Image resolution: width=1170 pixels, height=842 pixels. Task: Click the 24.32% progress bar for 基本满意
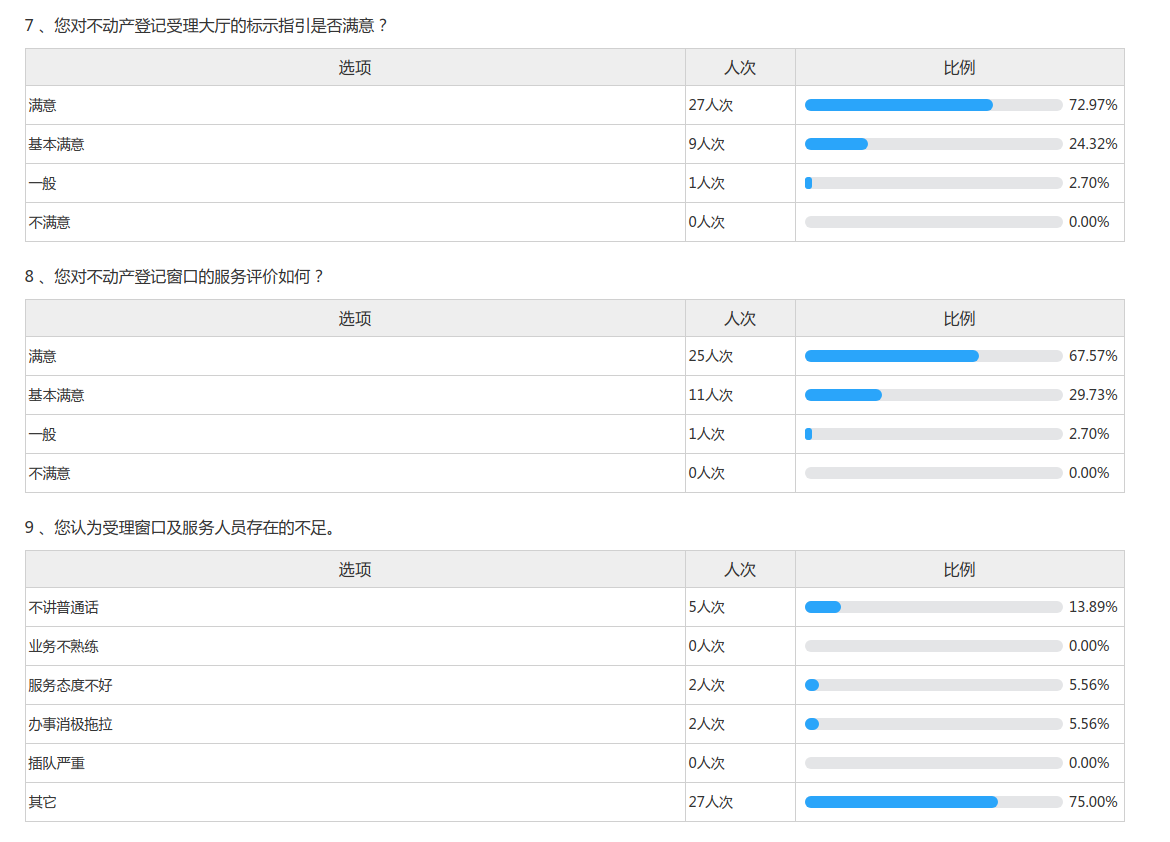pos(932,144)
